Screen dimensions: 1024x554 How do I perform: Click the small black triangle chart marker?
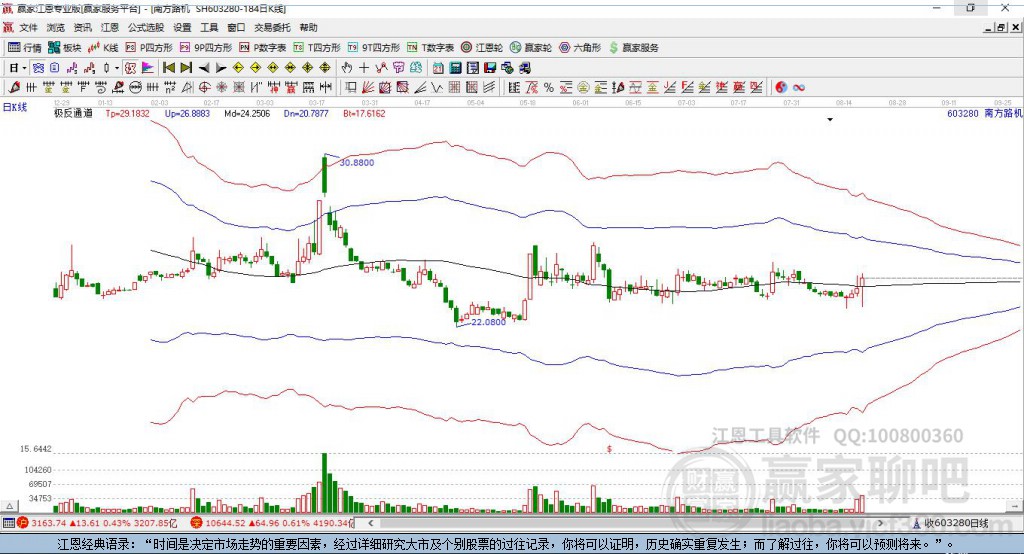point(830,120)
